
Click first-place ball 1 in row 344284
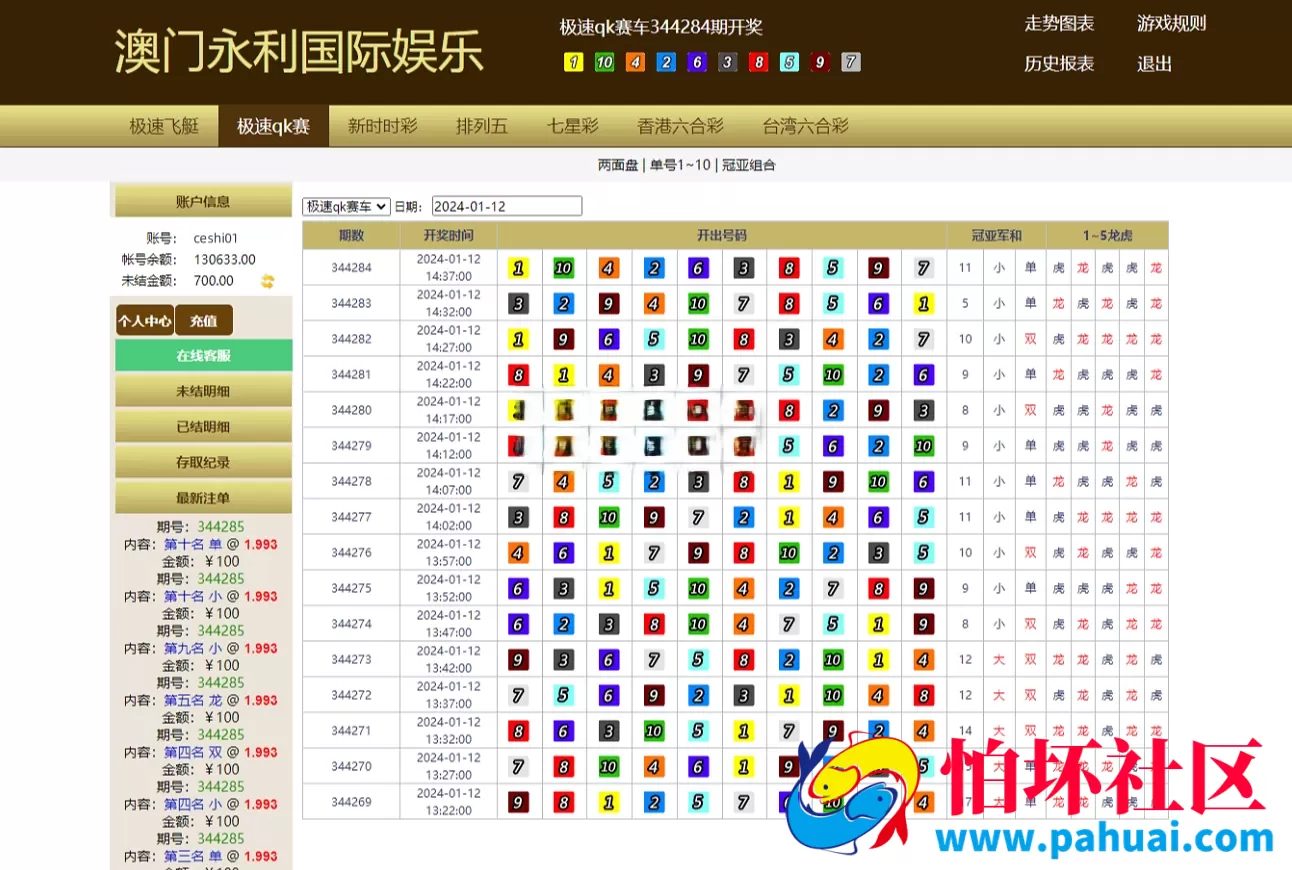(x=518, y=268)
